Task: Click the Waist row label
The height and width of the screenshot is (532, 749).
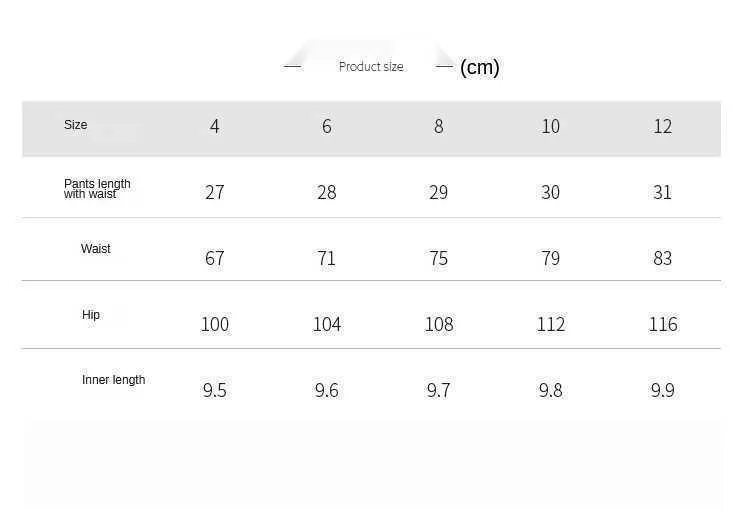Action: click(x=96, y=249)
